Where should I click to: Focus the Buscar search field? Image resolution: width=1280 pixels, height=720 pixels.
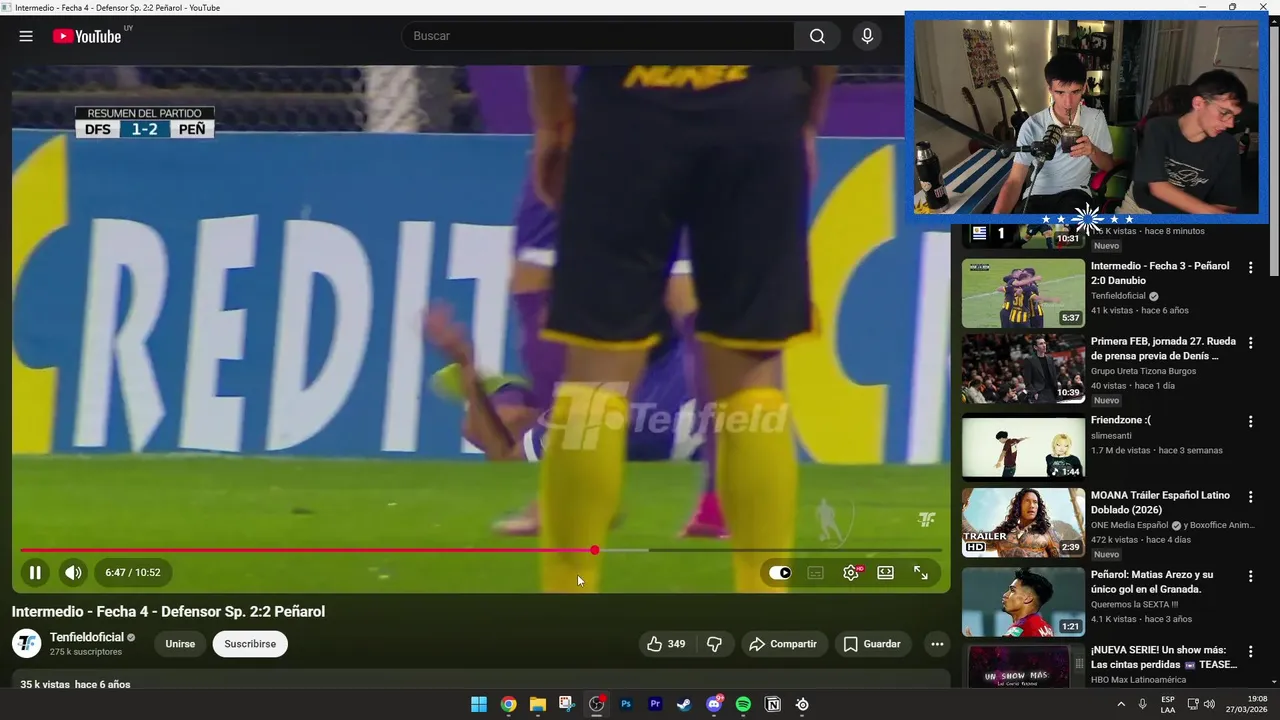598,36
